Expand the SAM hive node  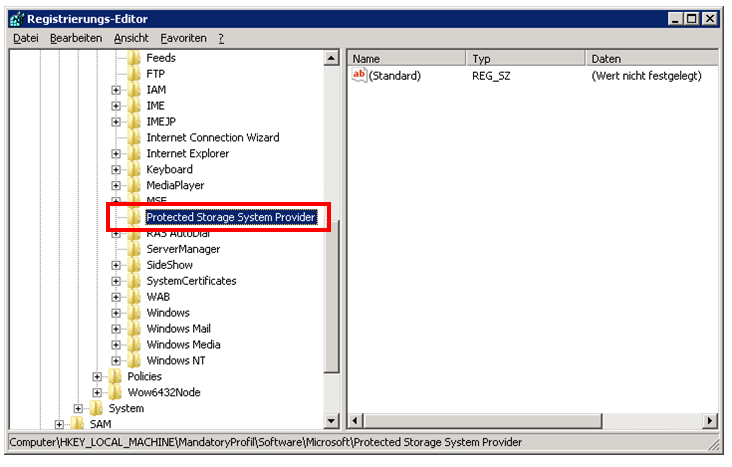(x=60, y=425)
